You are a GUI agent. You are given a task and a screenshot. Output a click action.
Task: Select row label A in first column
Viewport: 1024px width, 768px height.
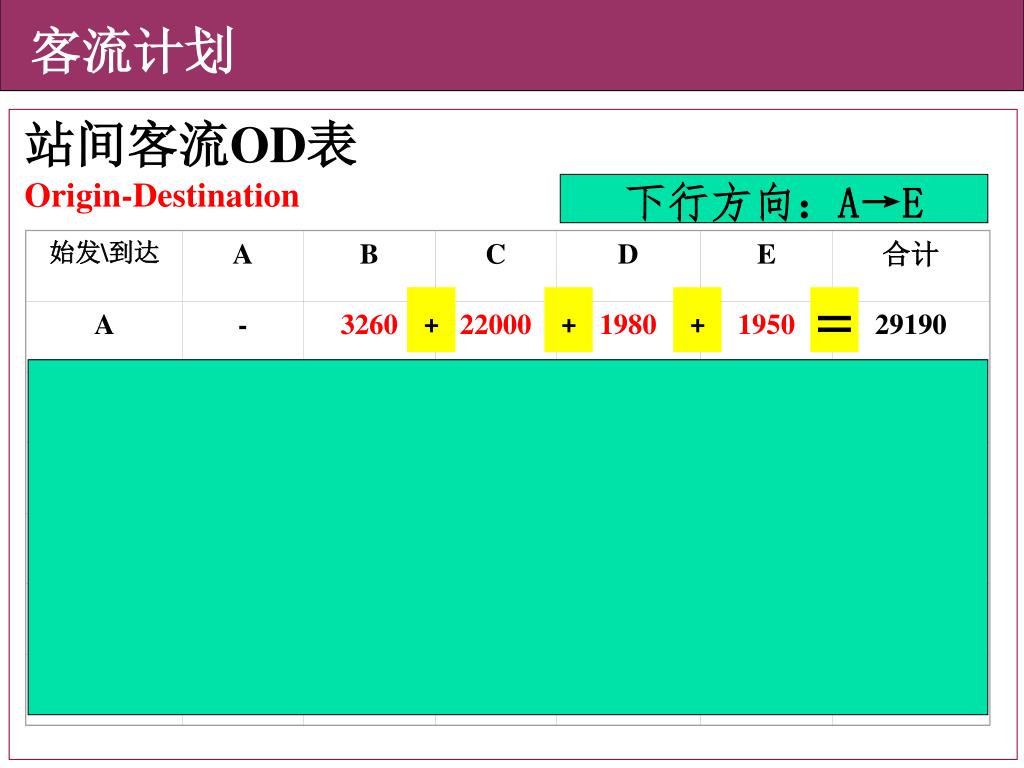104,325
